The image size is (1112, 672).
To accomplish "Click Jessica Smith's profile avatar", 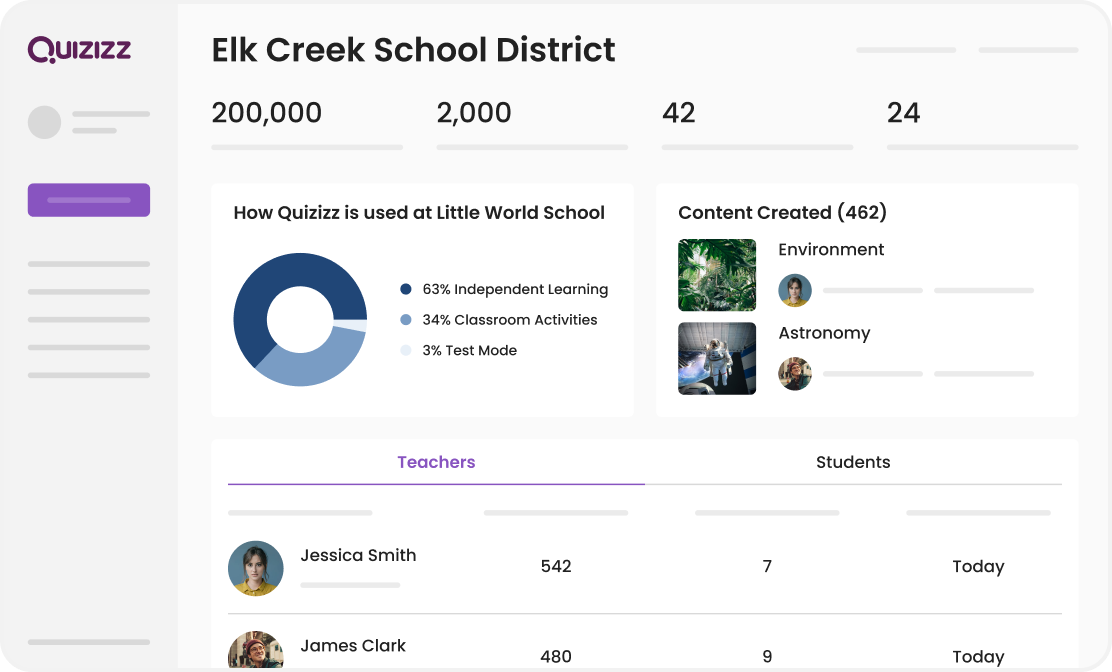I will [256, 568].
